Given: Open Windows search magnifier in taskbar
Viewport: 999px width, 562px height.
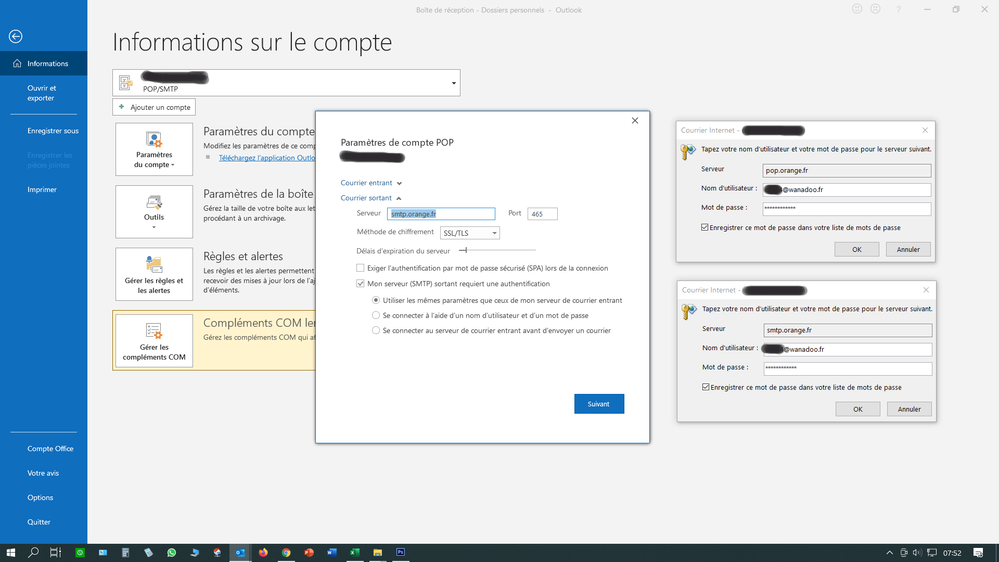Looking at the screenshot, I should pos(33,552).
